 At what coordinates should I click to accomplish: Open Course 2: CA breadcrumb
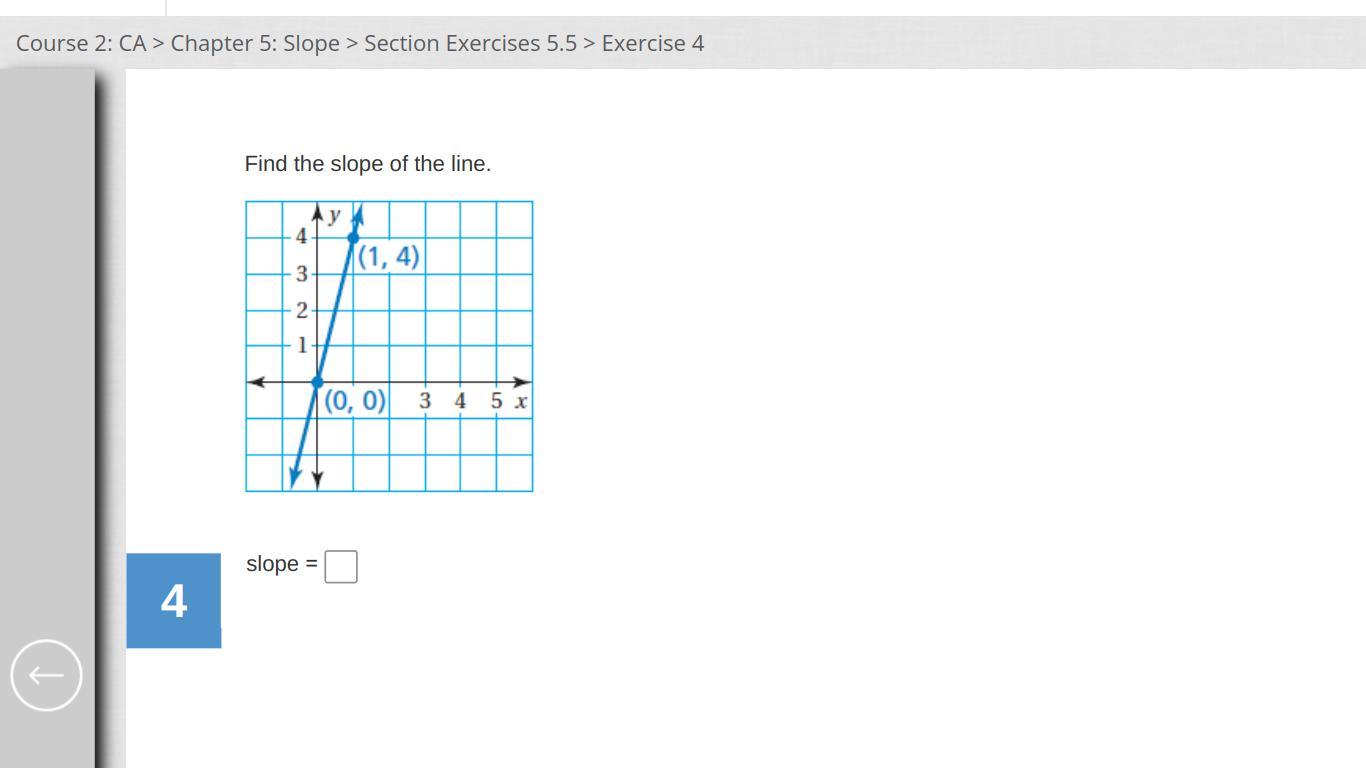tap(81, 43)
